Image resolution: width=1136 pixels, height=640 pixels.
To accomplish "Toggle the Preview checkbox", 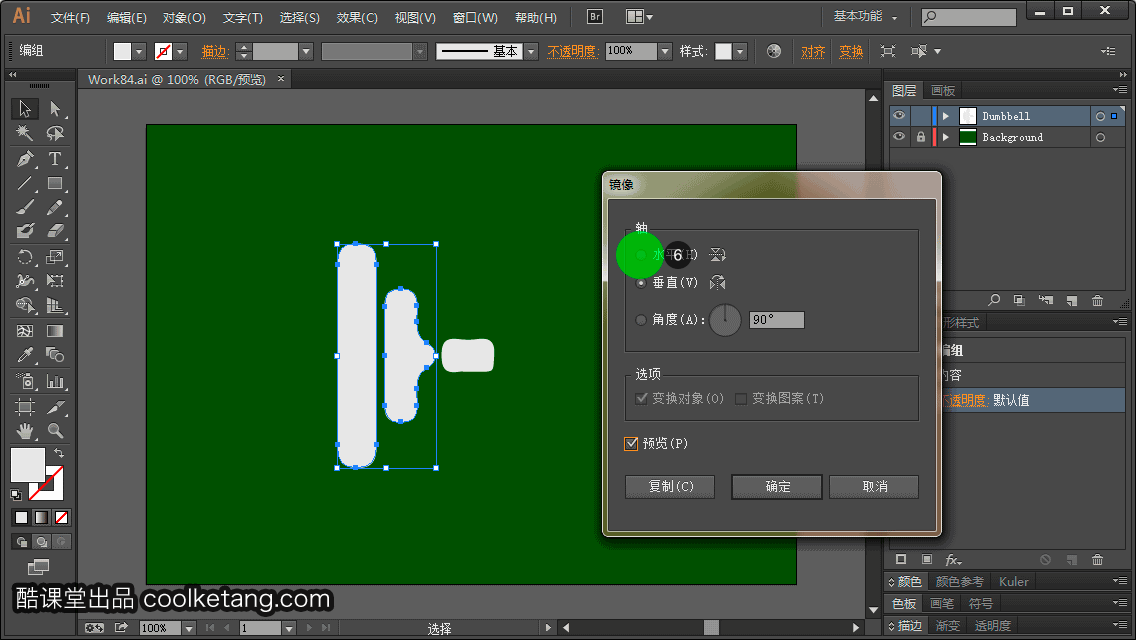I will (631, 444).
